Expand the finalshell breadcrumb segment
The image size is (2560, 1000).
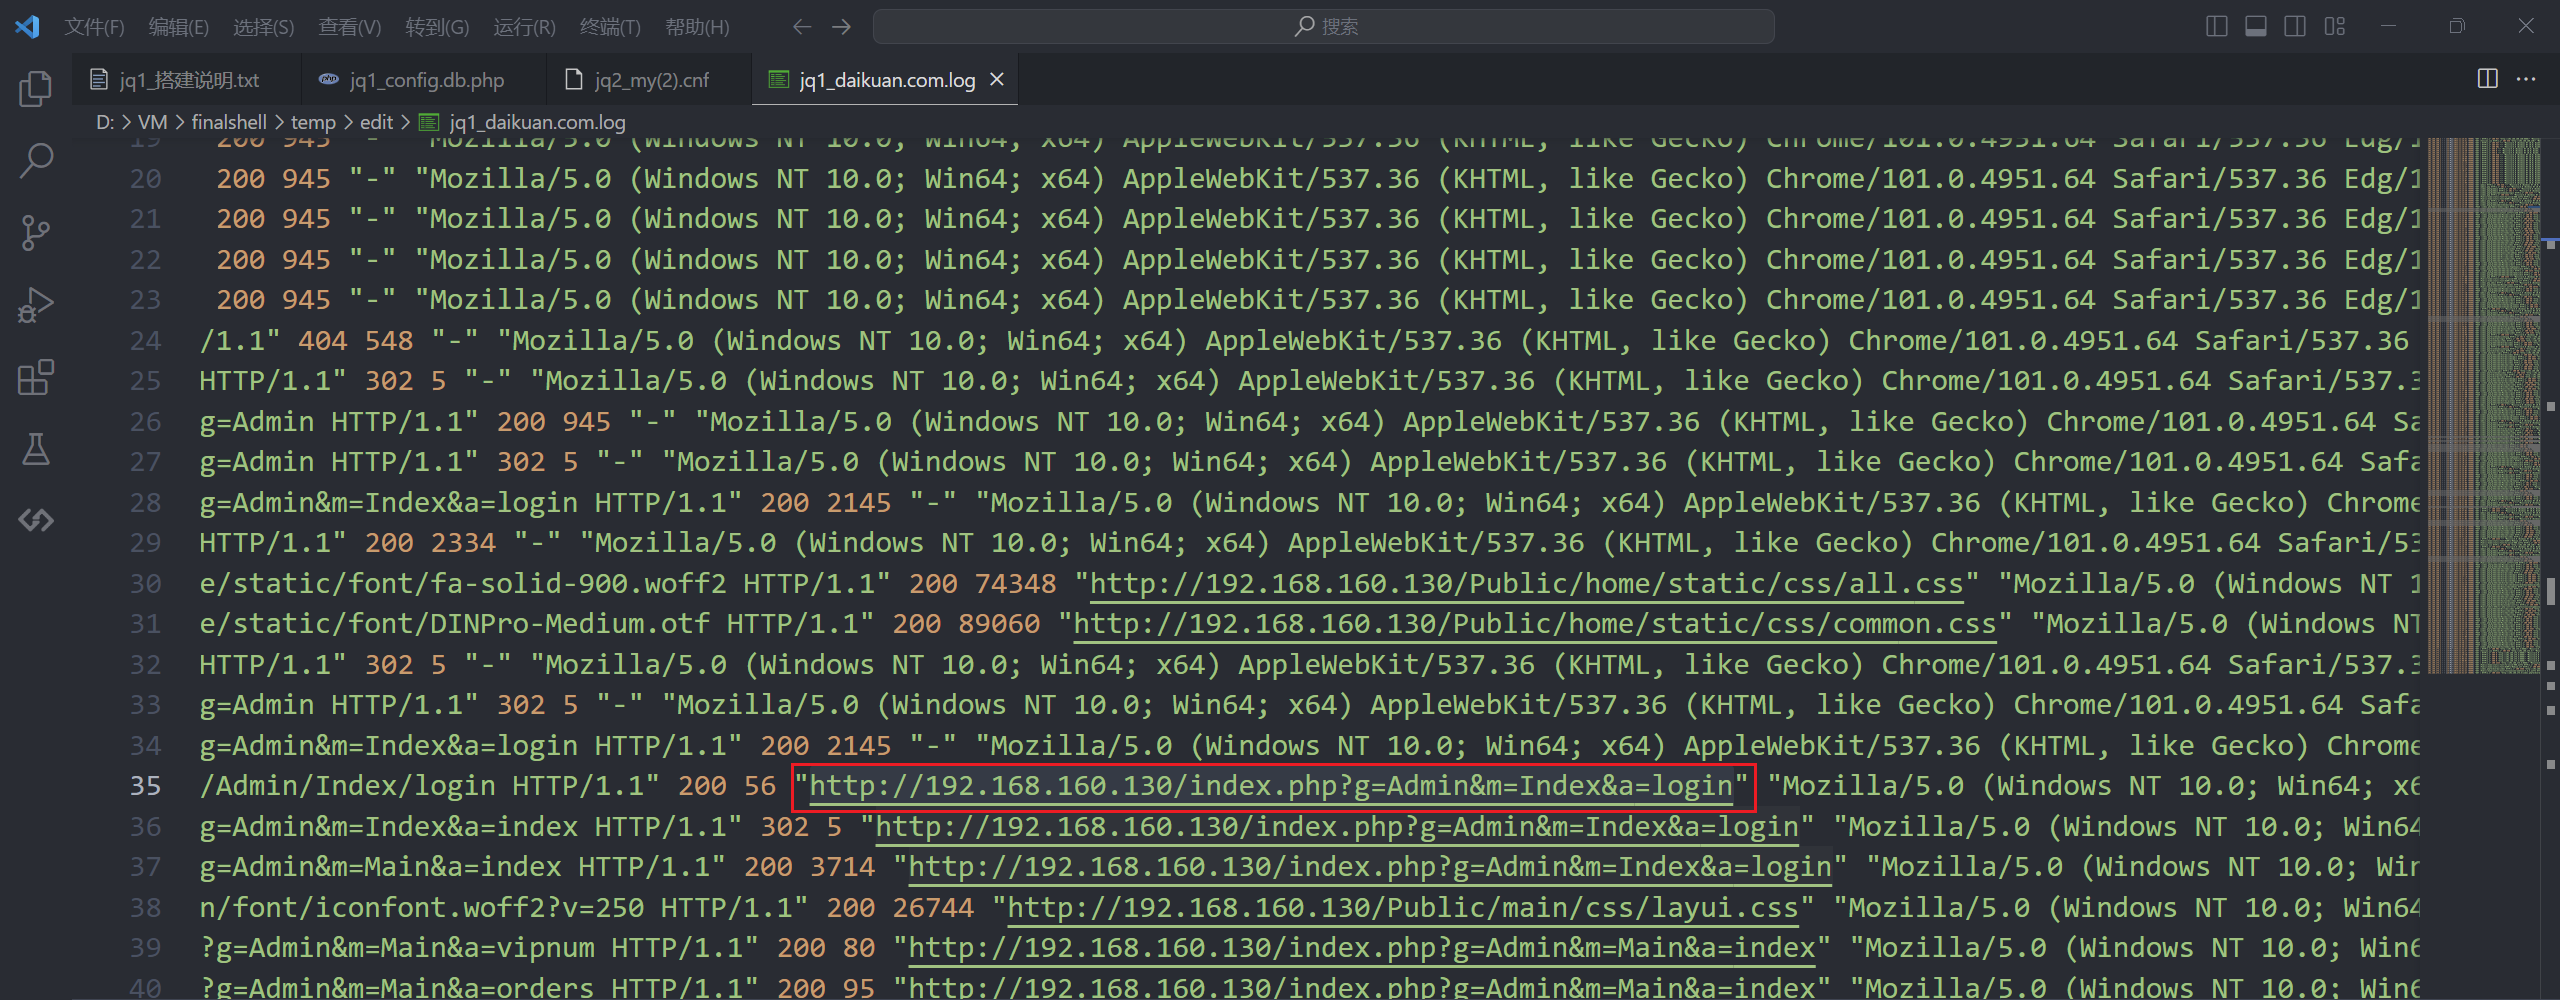point(229,122)
